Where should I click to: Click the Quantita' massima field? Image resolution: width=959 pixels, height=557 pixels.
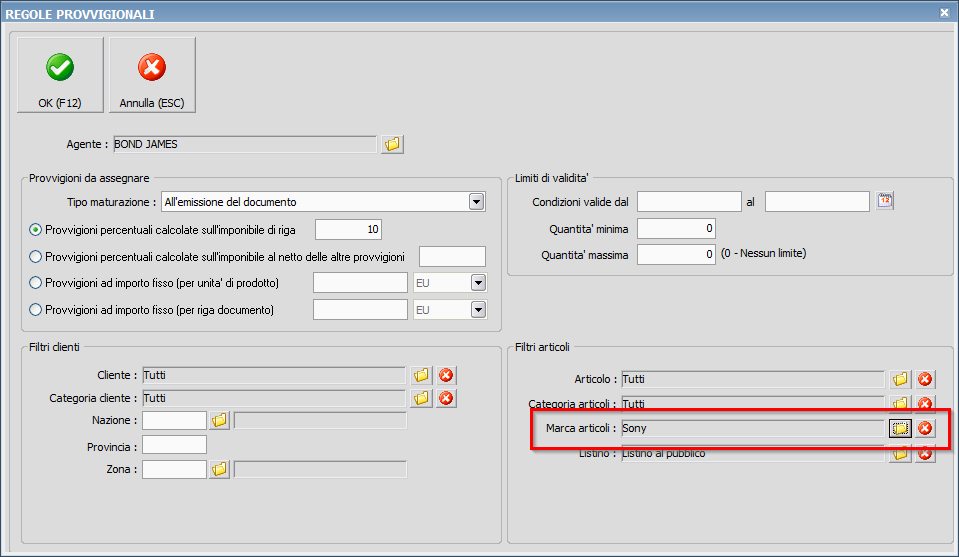pos(676,254)
